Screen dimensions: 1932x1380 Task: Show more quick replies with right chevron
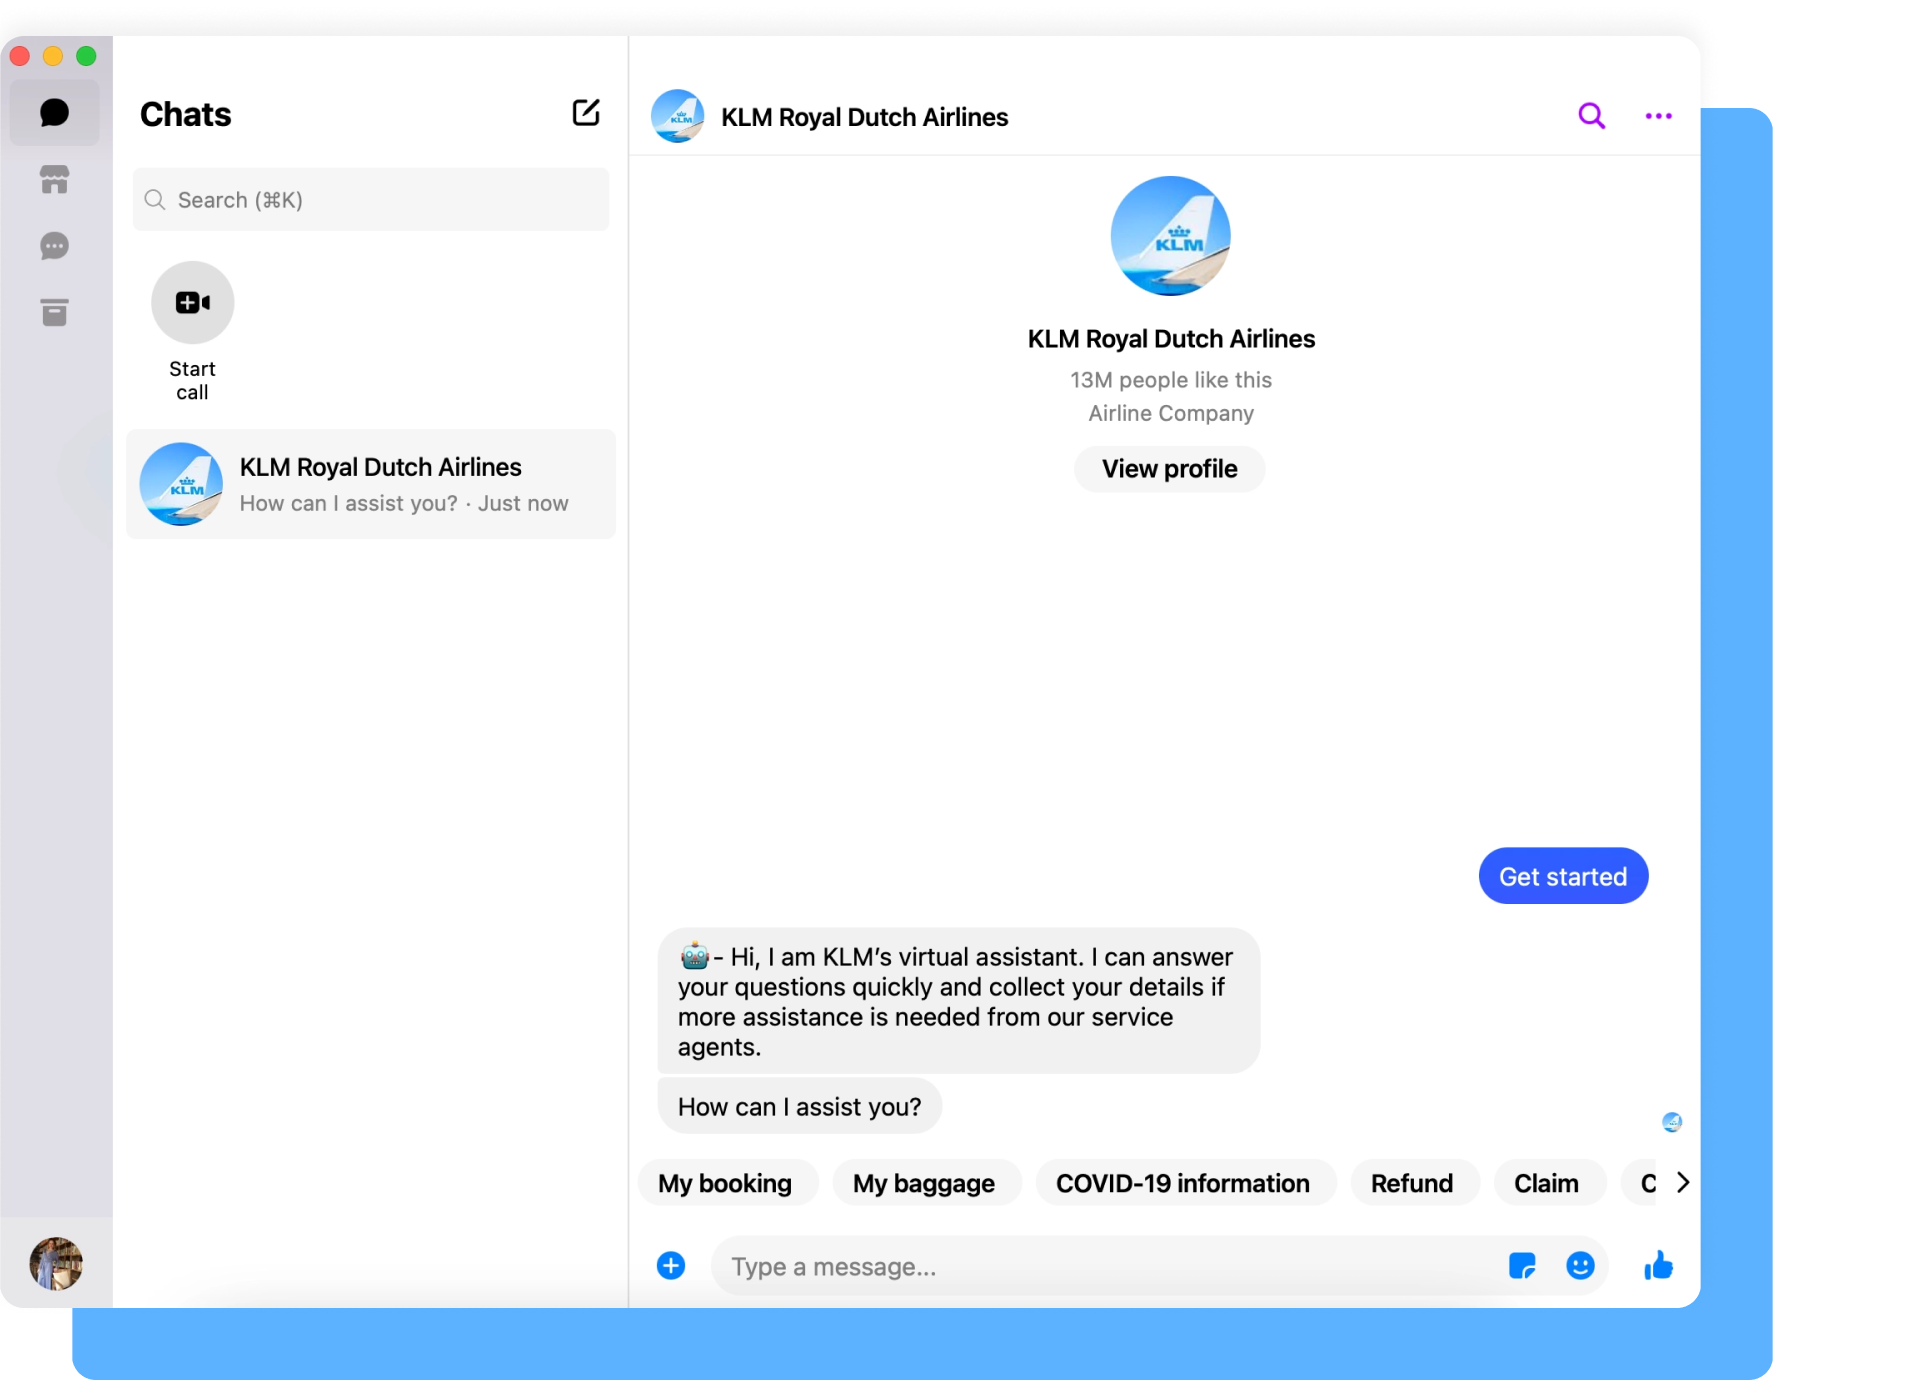(1683, 1183)
